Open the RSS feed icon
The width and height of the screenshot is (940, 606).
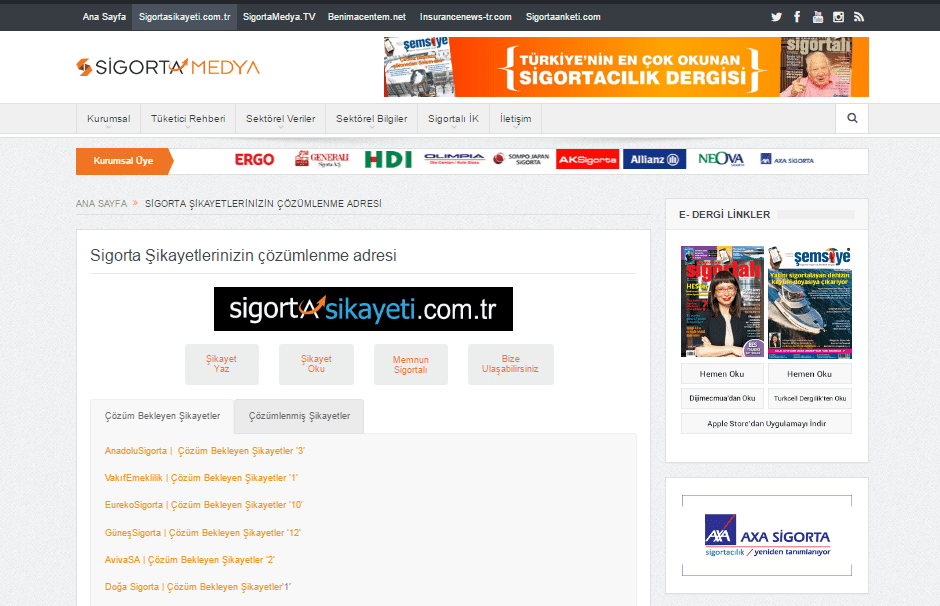[858, 17]
